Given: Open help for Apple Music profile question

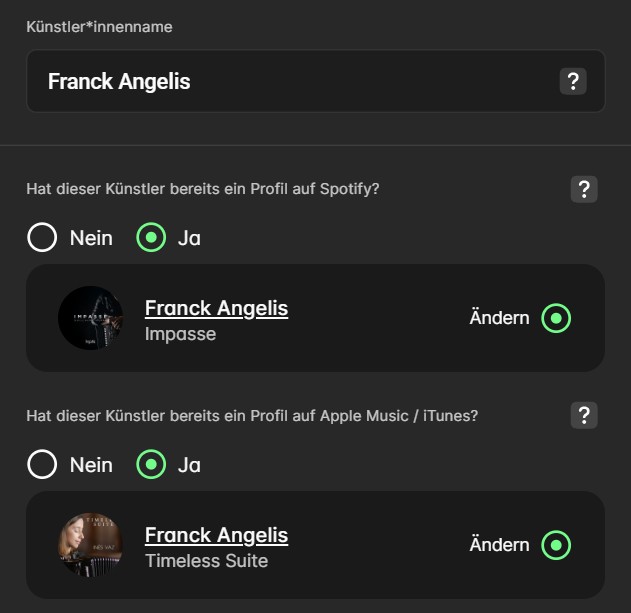Looking at the screenshot, I should click(584, 415).
